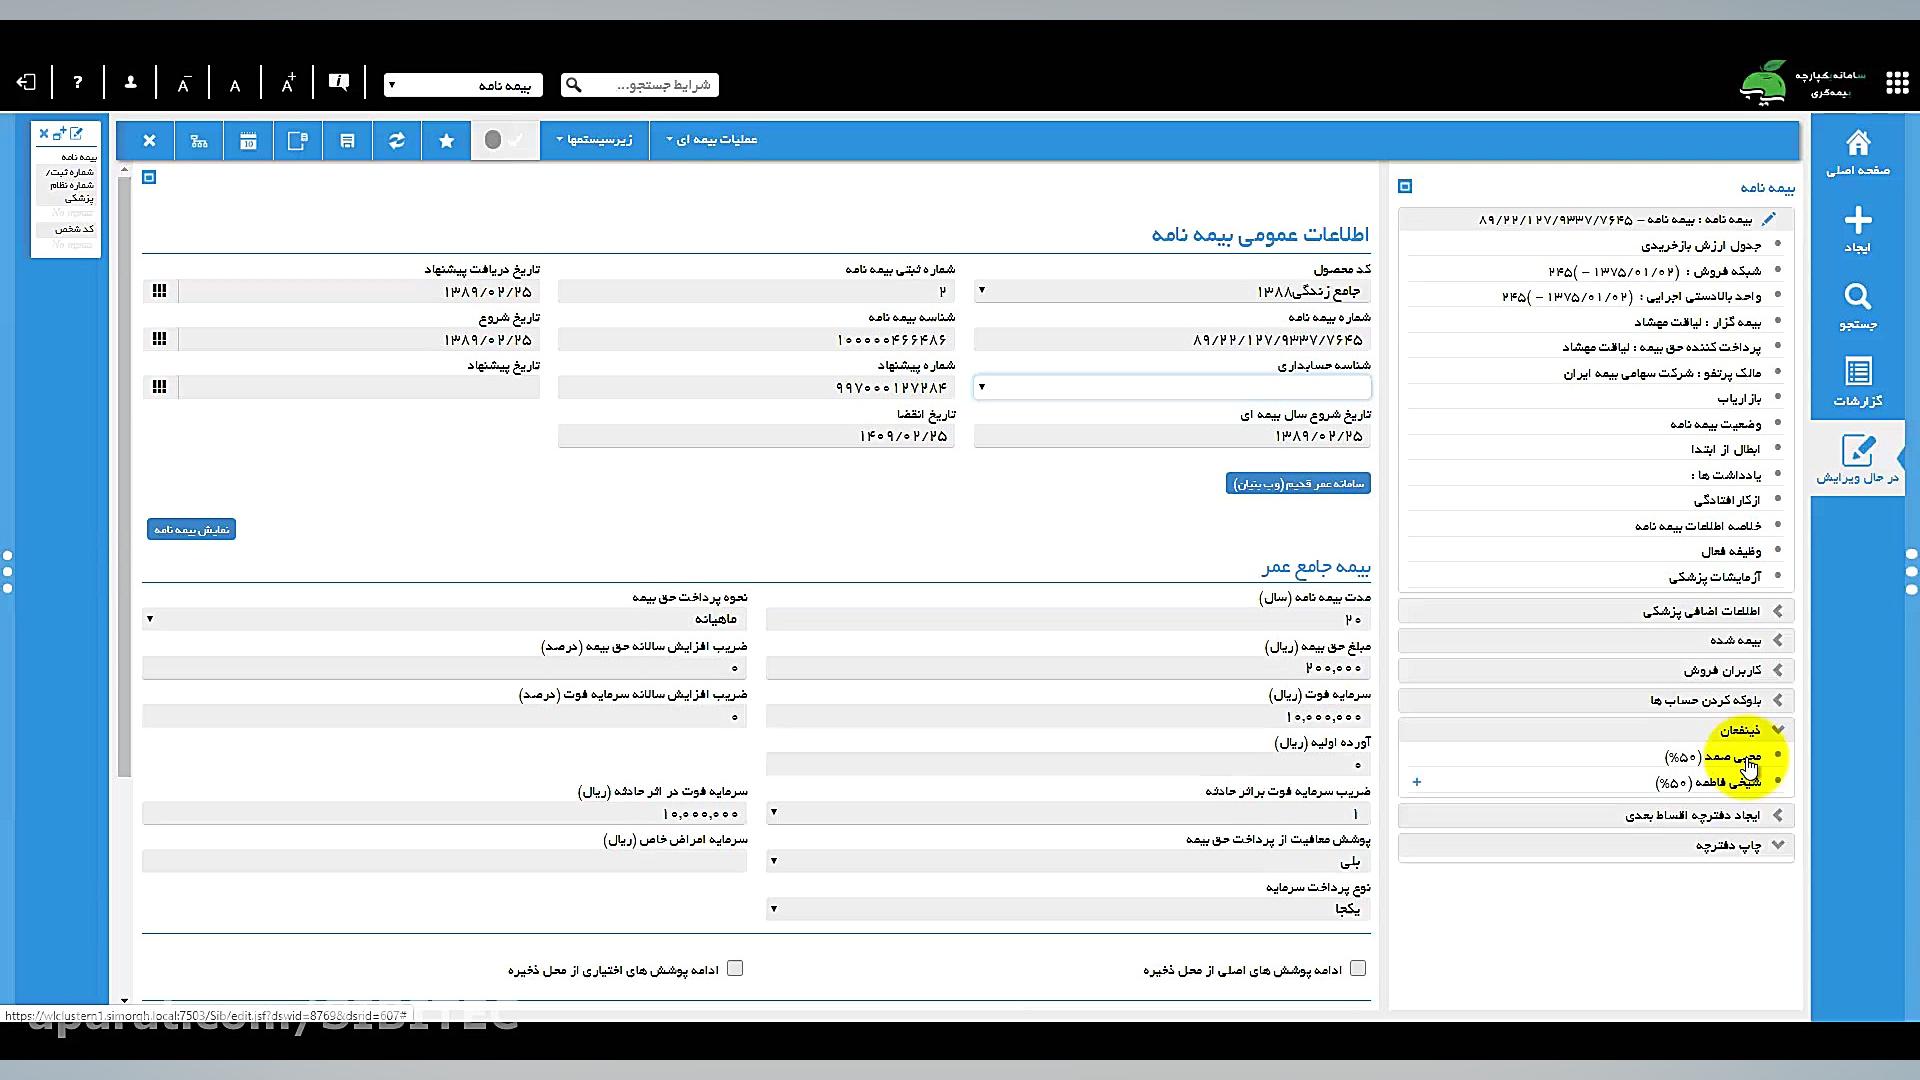This screenshot has width=1920, height=1080.
Task: Click the star favorite toolbar icon
Action: pos(447,141)
